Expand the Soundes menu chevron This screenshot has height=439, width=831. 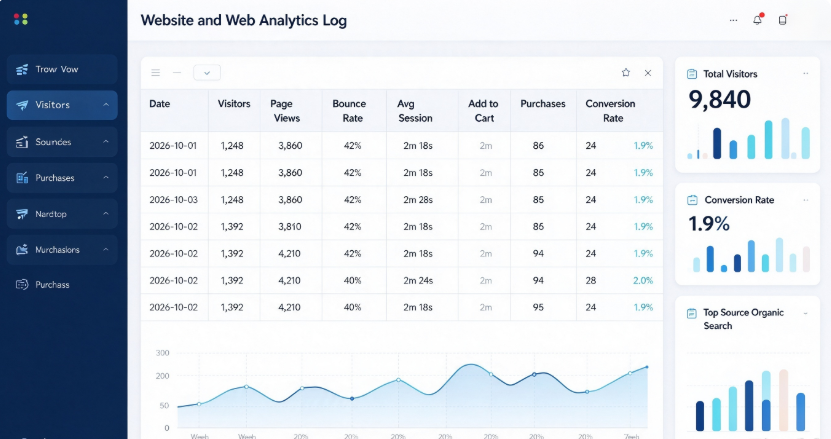point(106,142)
